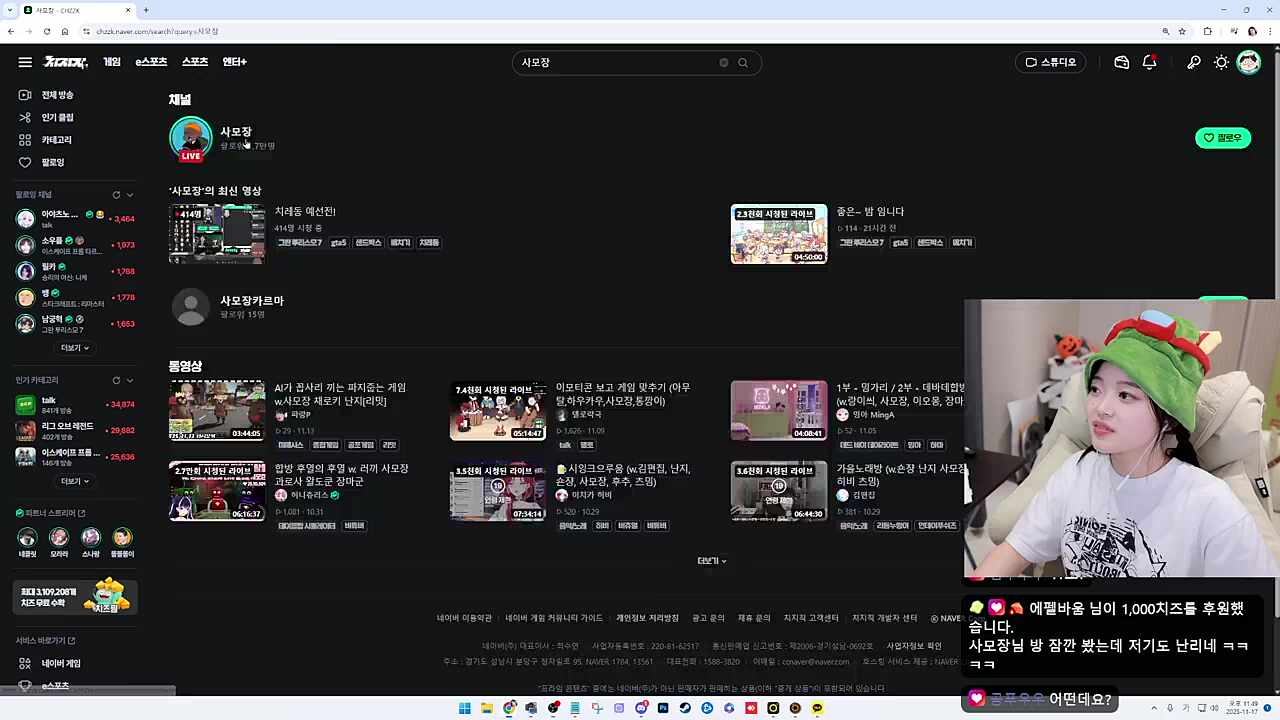Expand 더보기 under followed channels
Screen dimensions: 1280x720
click(74, 347)
